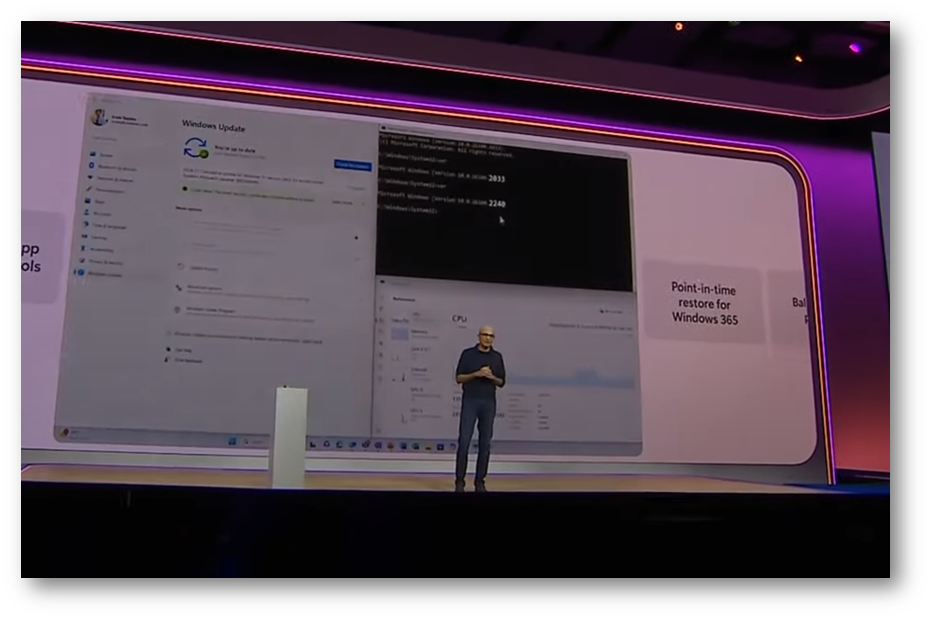Open Accessibility in the Settings sidebar
The width and height of the screenshot is (932, 620).
(98, 249)
